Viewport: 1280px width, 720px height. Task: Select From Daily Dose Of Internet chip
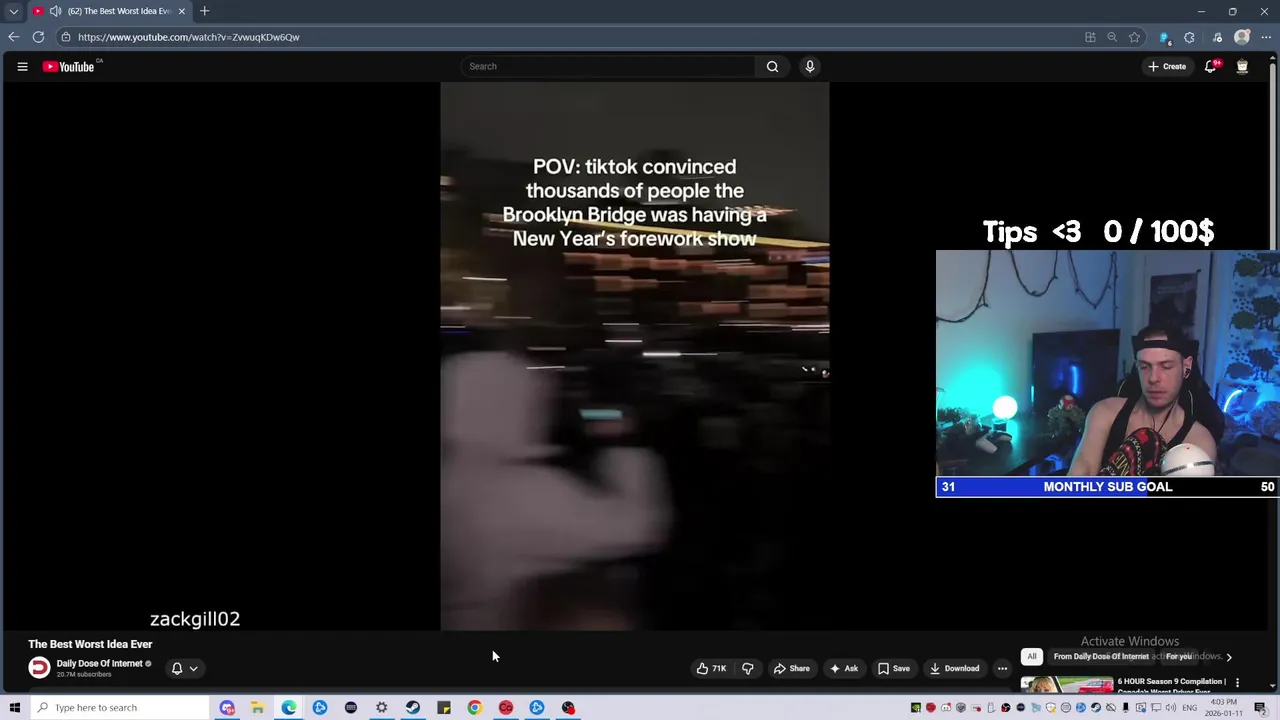pyautogui.click(x=1101, y=656)
